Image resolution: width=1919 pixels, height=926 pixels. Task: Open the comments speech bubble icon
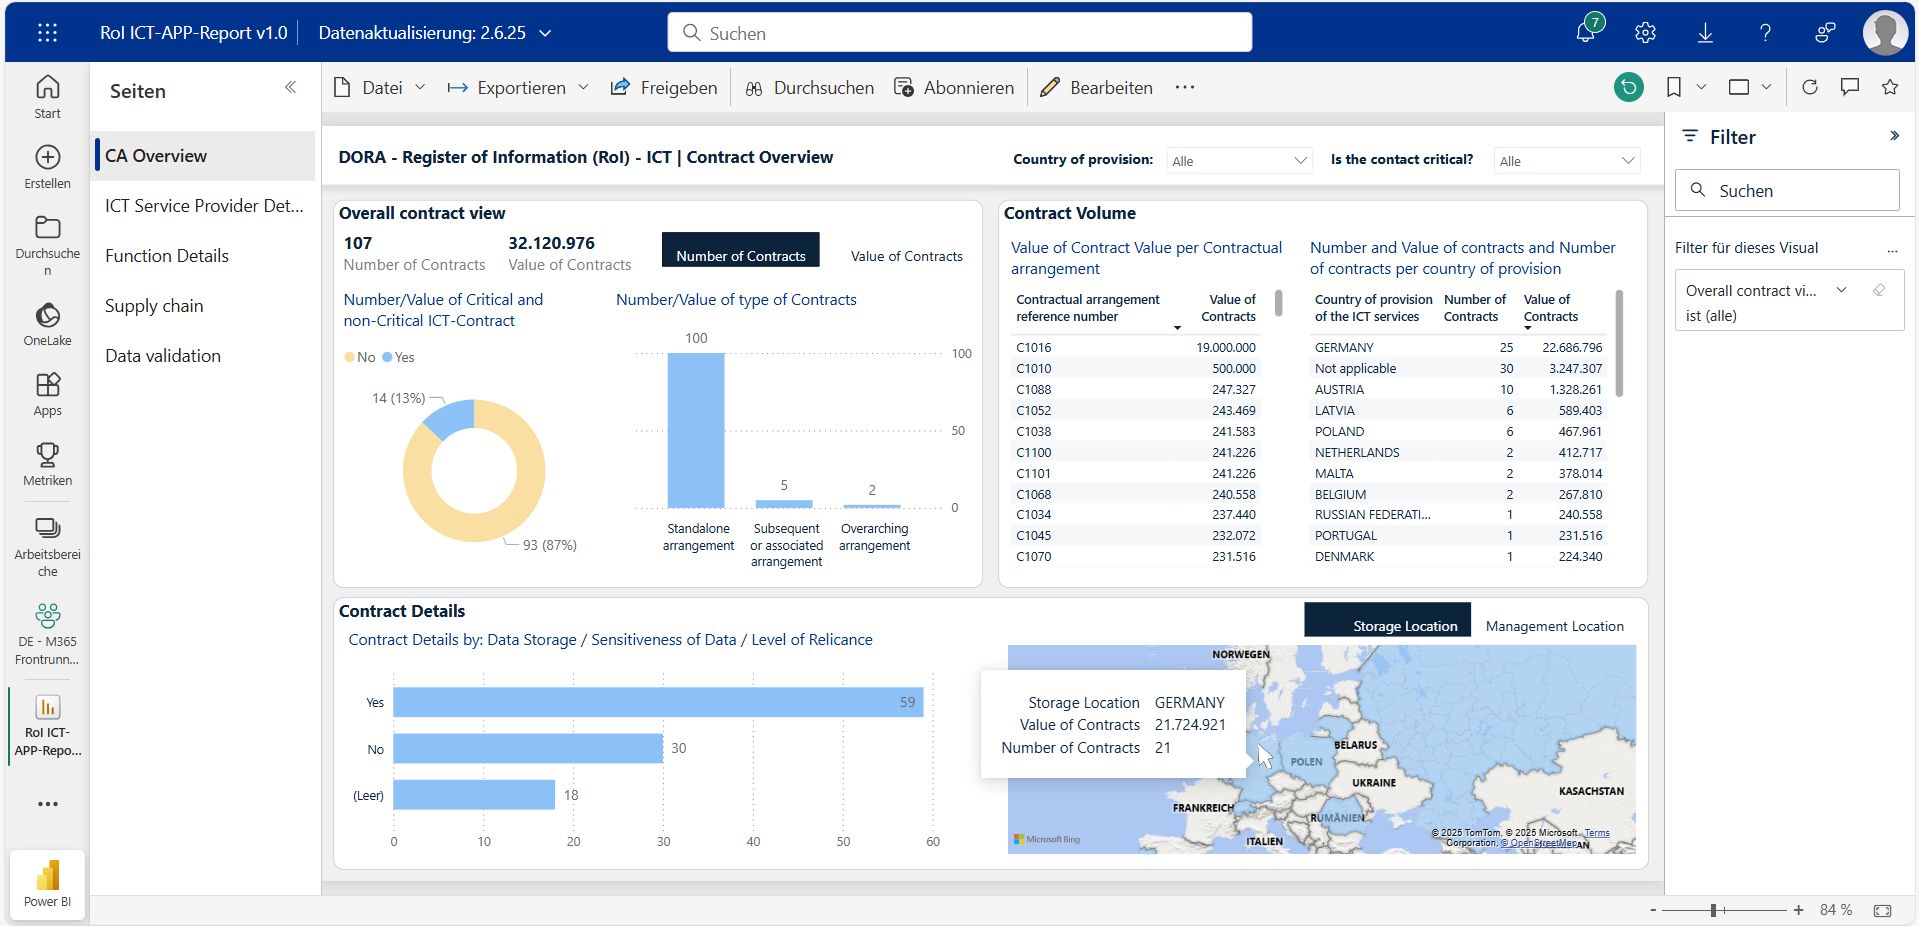coord(1849,88)
